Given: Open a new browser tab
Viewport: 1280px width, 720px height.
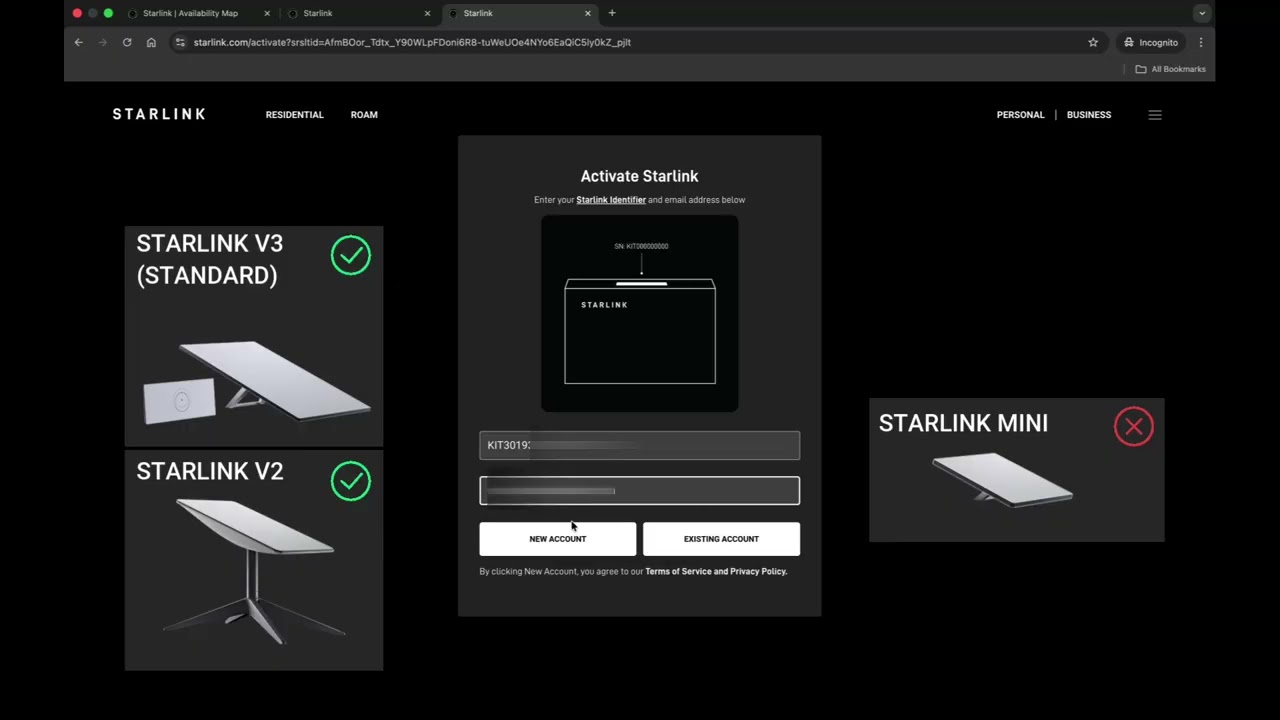Looking at the screenshot, I should point(612,13).
